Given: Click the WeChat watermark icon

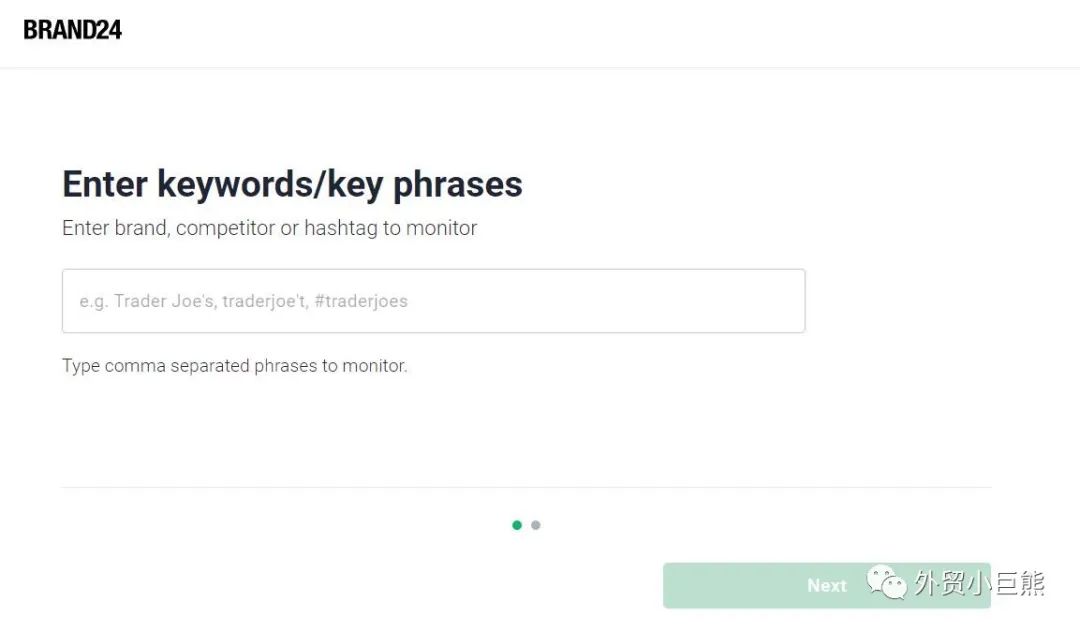Looking at the screenshot, I should click(x=886, y=580).
